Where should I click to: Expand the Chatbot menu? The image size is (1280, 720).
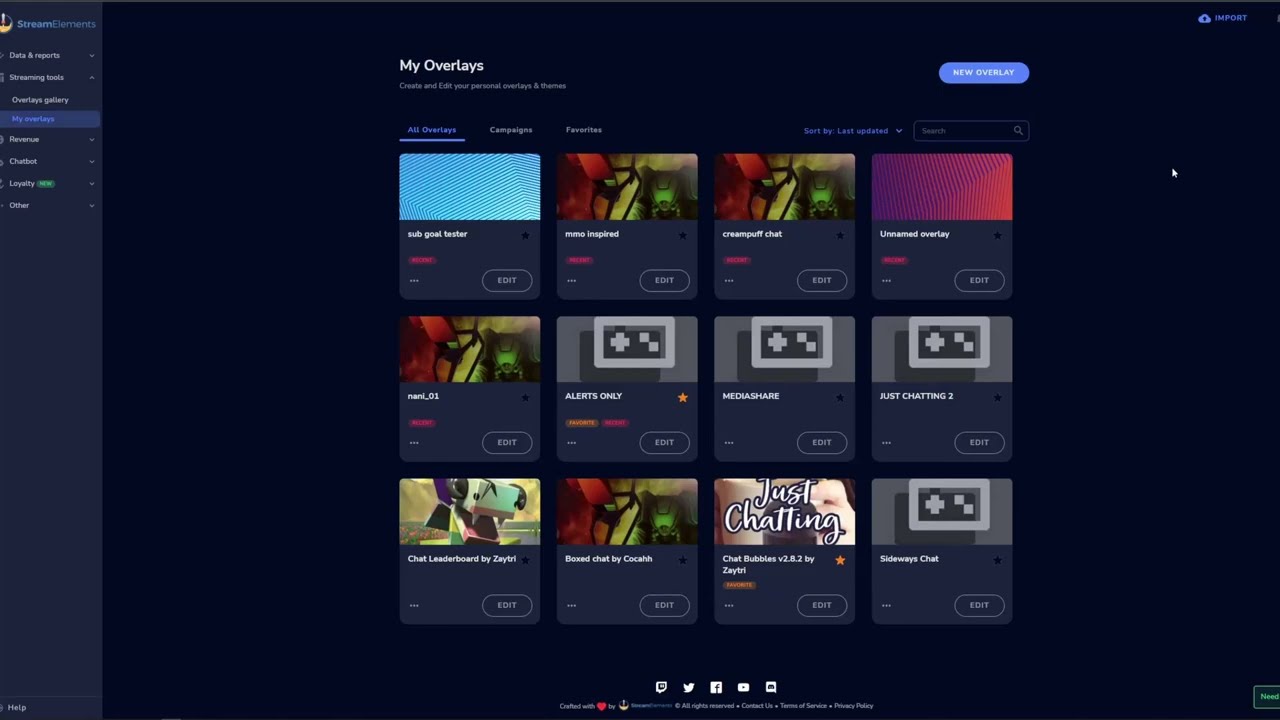click(49, 161)
